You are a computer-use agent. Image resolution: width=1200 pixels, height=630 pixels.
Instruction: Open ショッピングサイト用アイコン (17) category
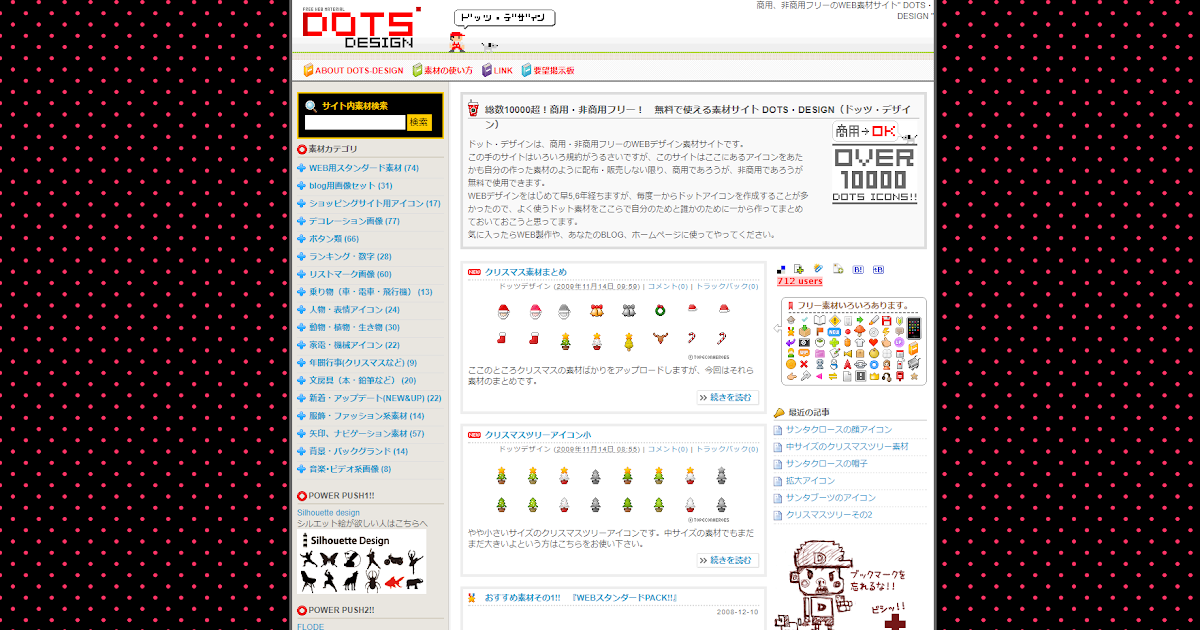[x=374, y=204]
